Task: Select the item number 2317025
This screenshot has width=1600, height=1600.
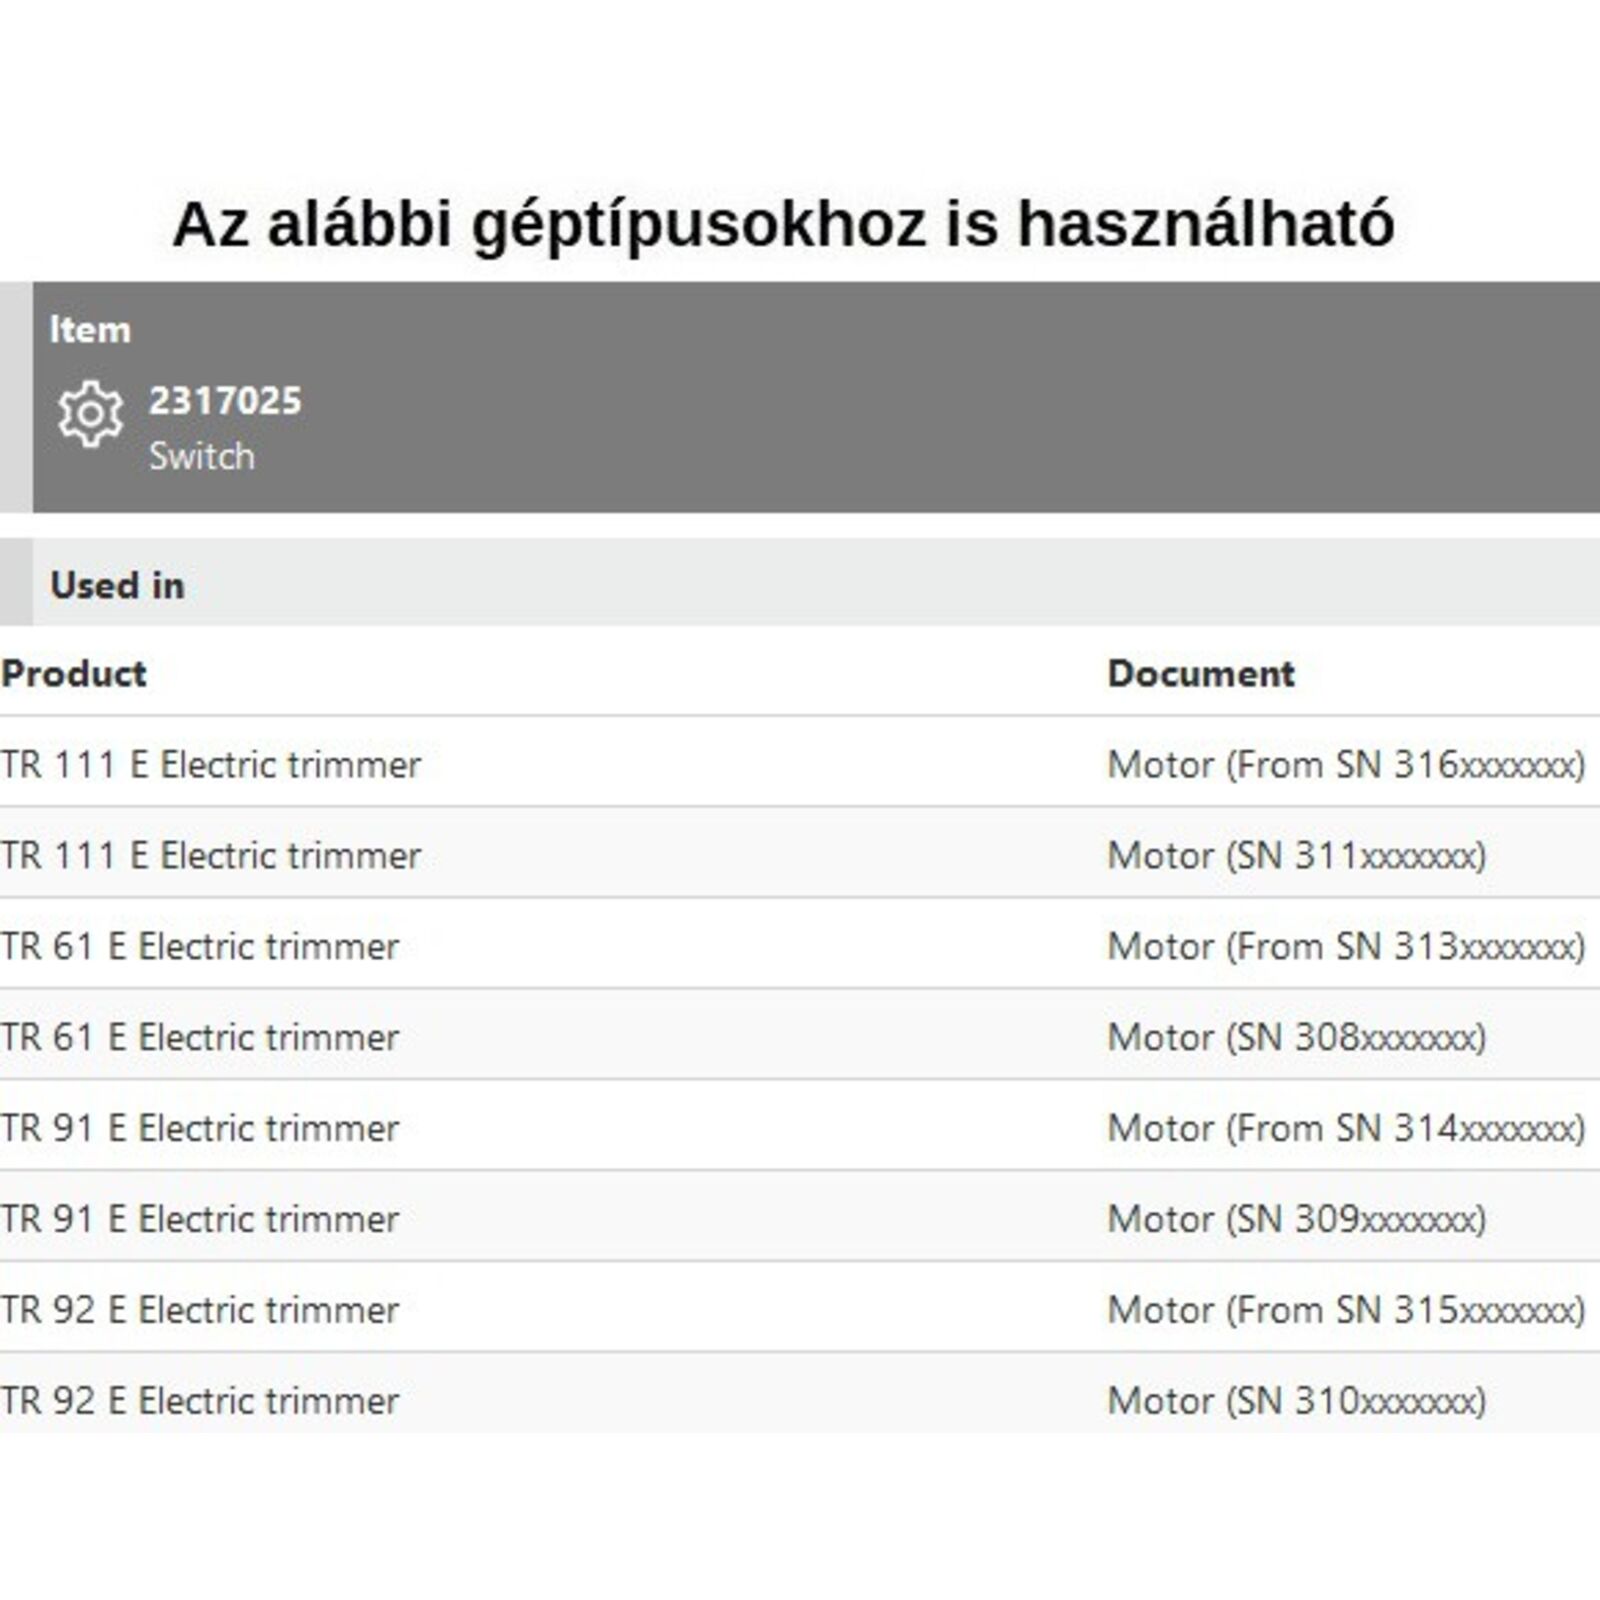Action: pyautogui.click(x=225, y=401)
